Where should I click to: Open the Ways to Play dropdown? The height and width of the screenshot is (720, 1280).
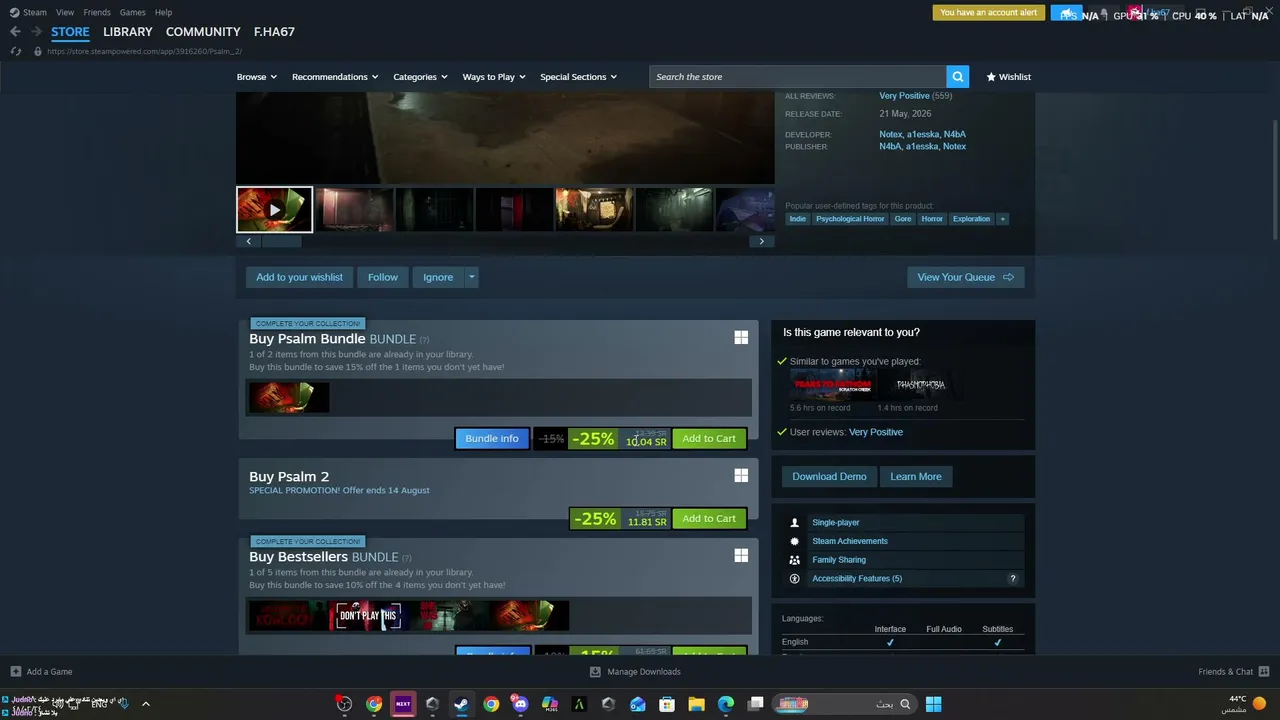(494, 77)
